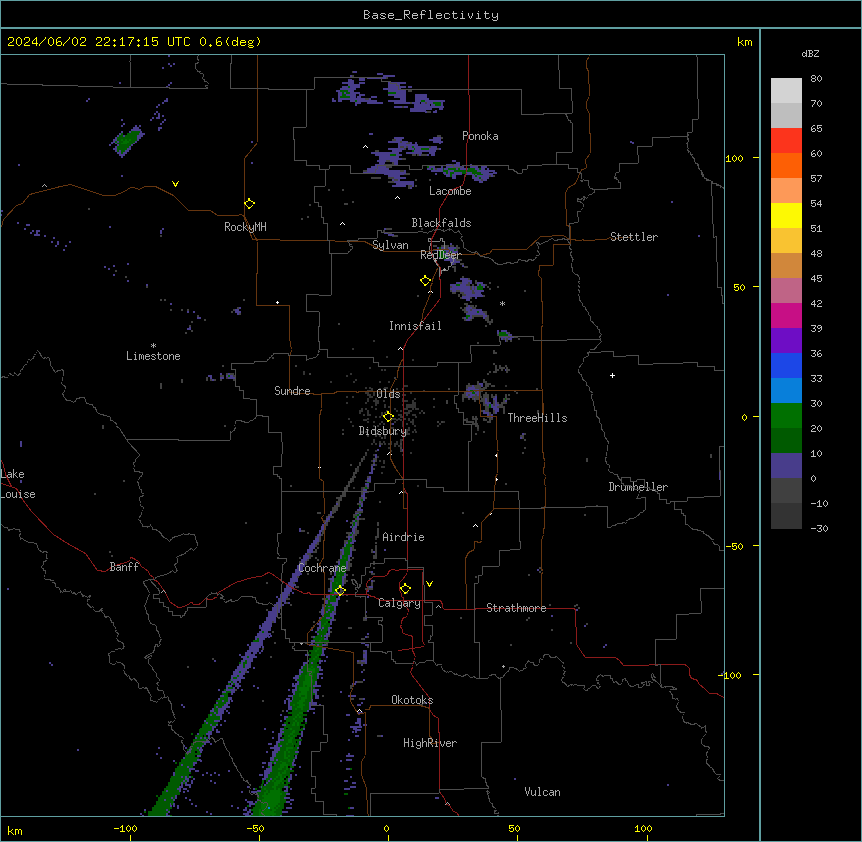The width and height of the screenshot is (862, 842).
Task: Pick the light blue 33 dBZ swatch
Action: 786,391
